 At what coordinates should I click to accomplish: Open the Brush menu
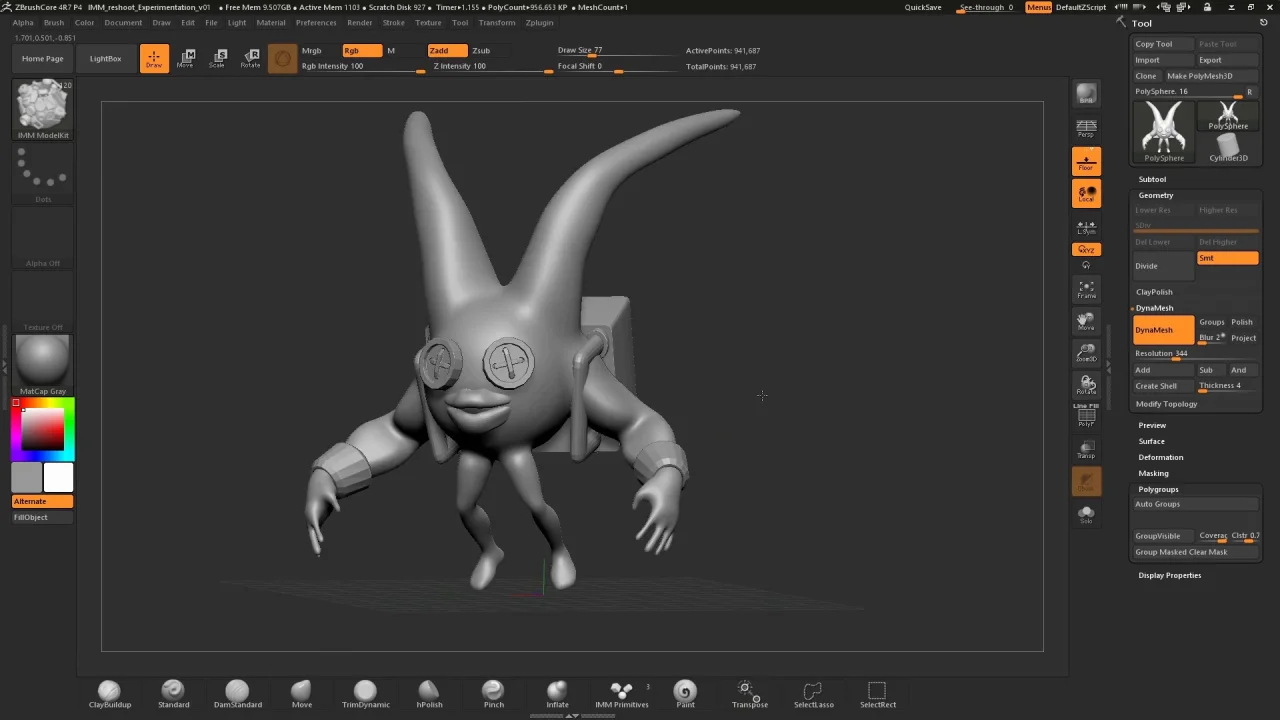pos(54,22)
